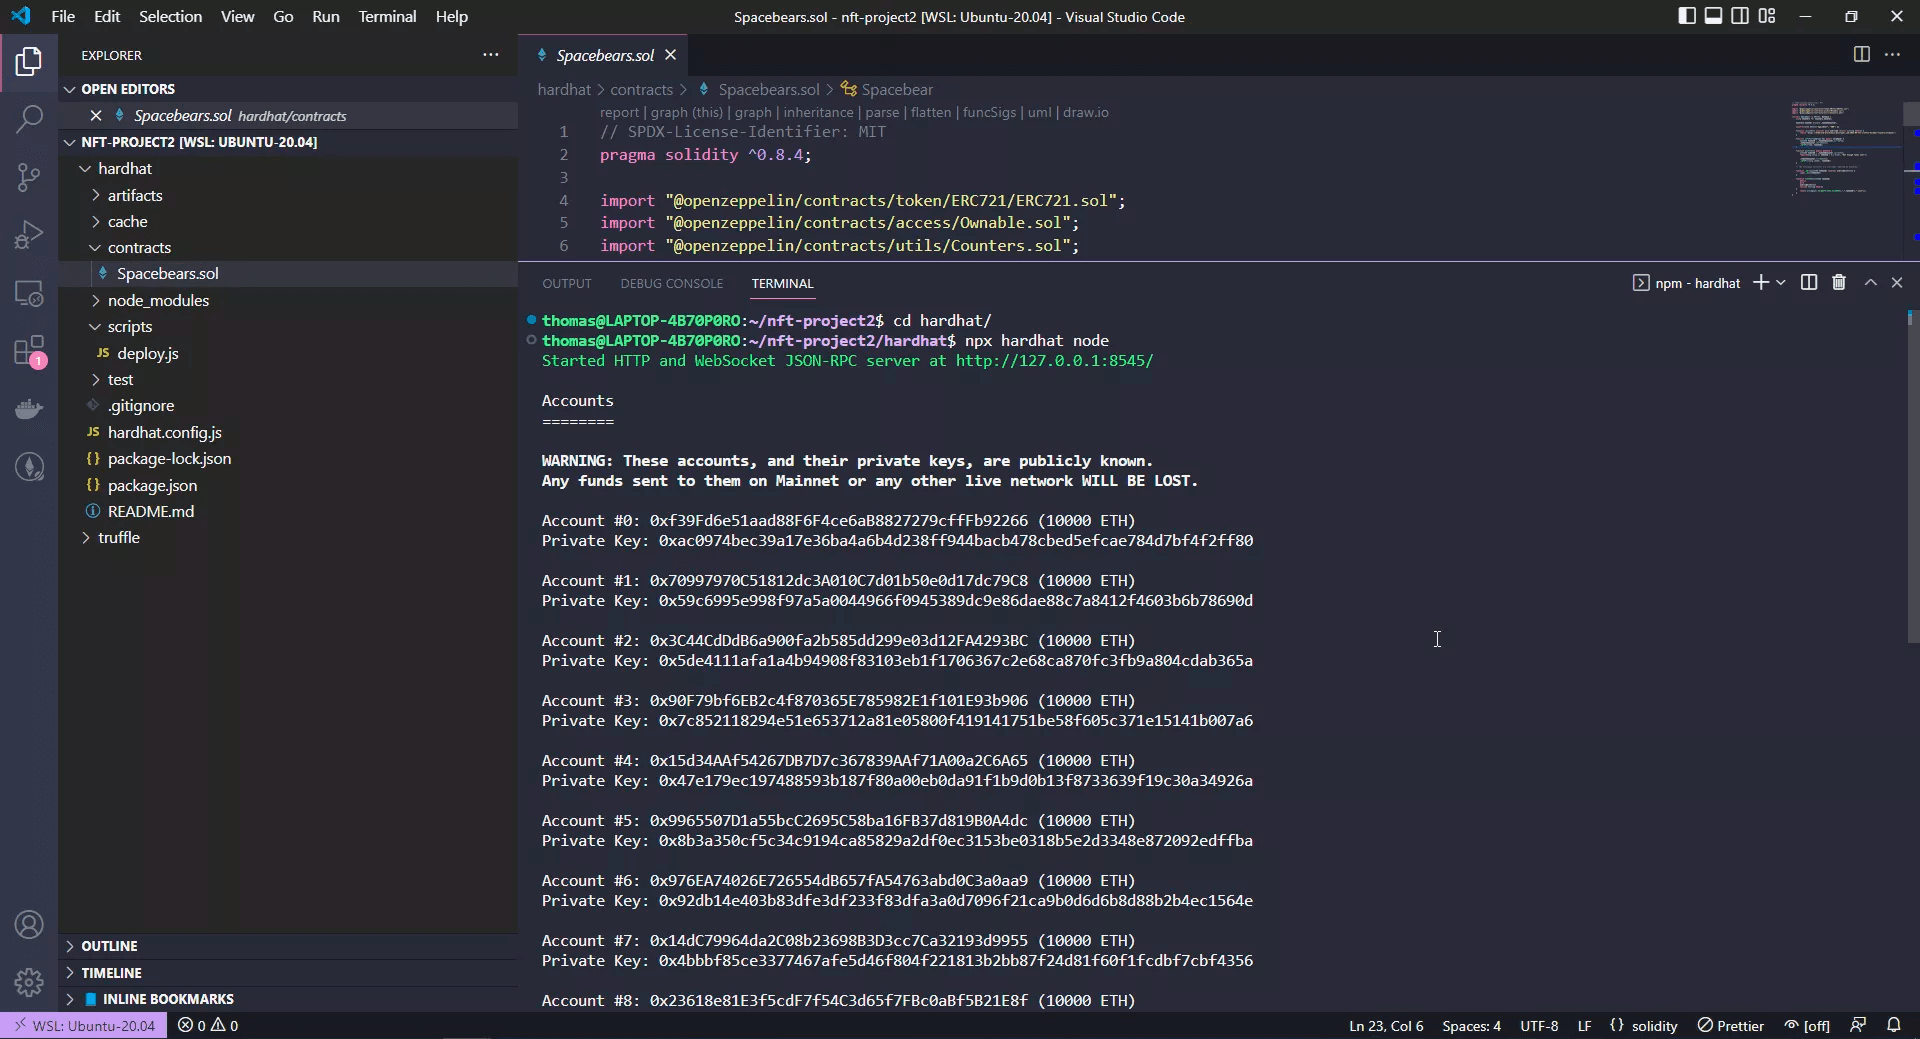
Task: Switch to the Debug Console tab
Action: coord(671,283)
